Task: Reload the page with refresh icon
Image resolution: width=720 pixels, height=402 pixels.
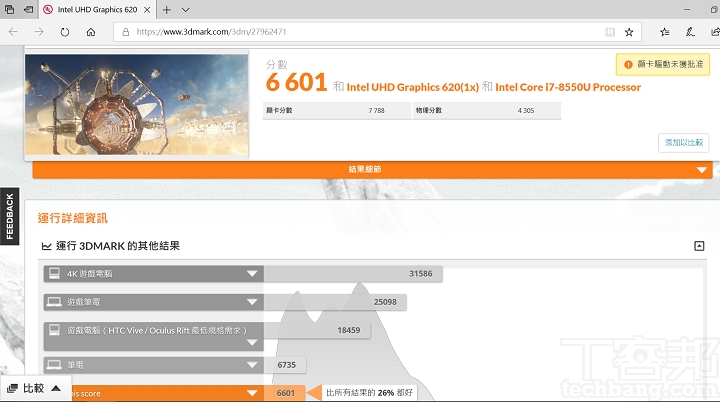Action: (x=65, y=32)
